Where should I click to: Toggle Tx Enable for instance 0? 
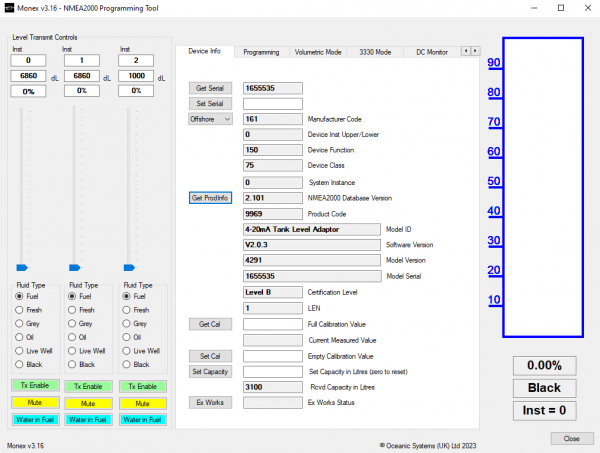click(35, 385)
